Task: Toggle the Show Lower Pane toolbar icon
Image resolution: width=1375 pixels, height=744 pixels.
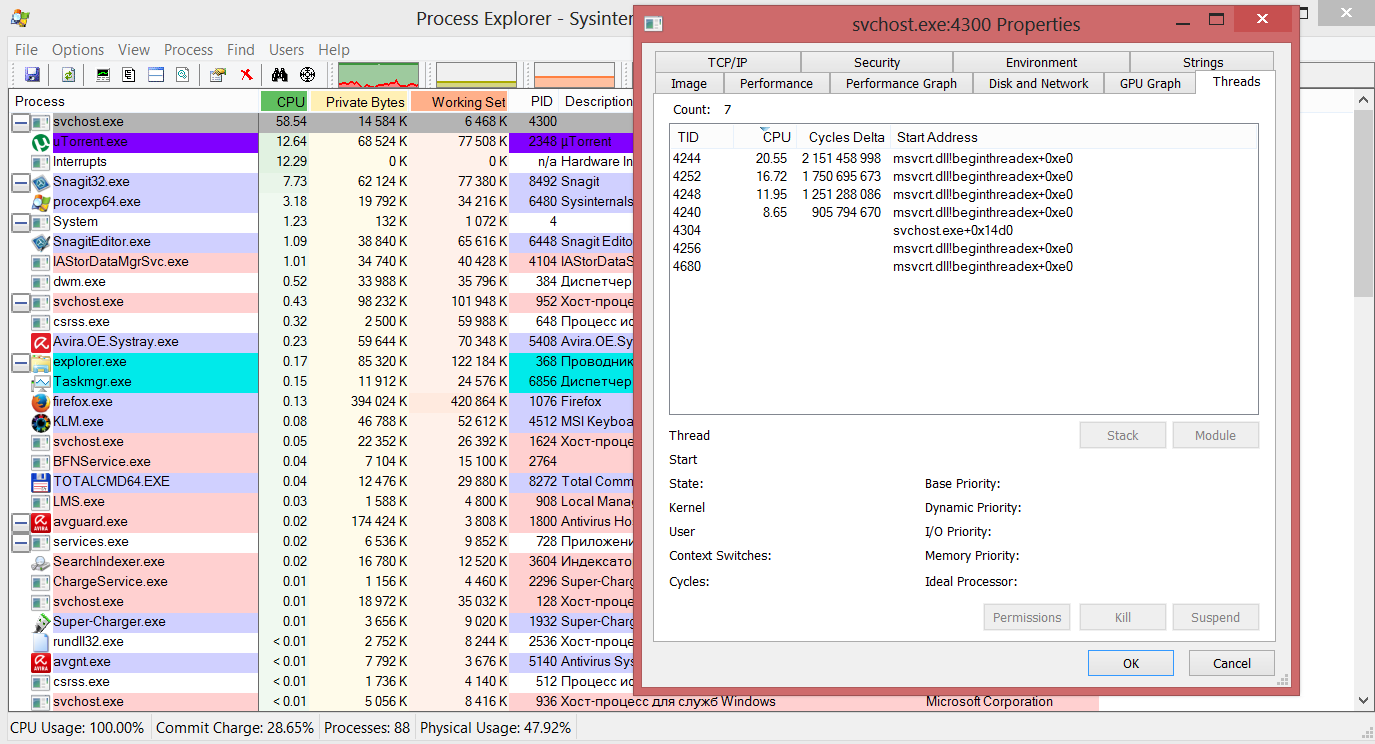Action: click(x=156, y=75)
